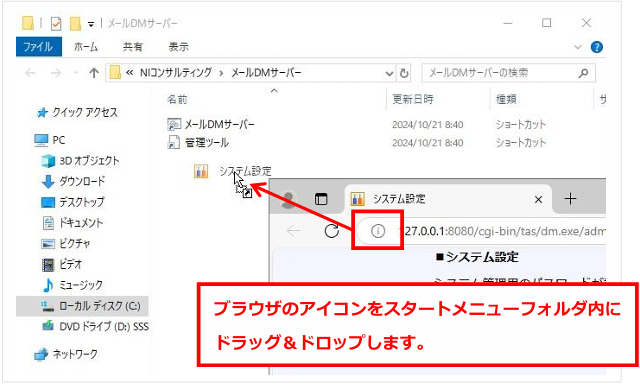Viewport: 640px width, 384px height.
Task: Click the browser profile avatar icon
Action: (289, 199)
